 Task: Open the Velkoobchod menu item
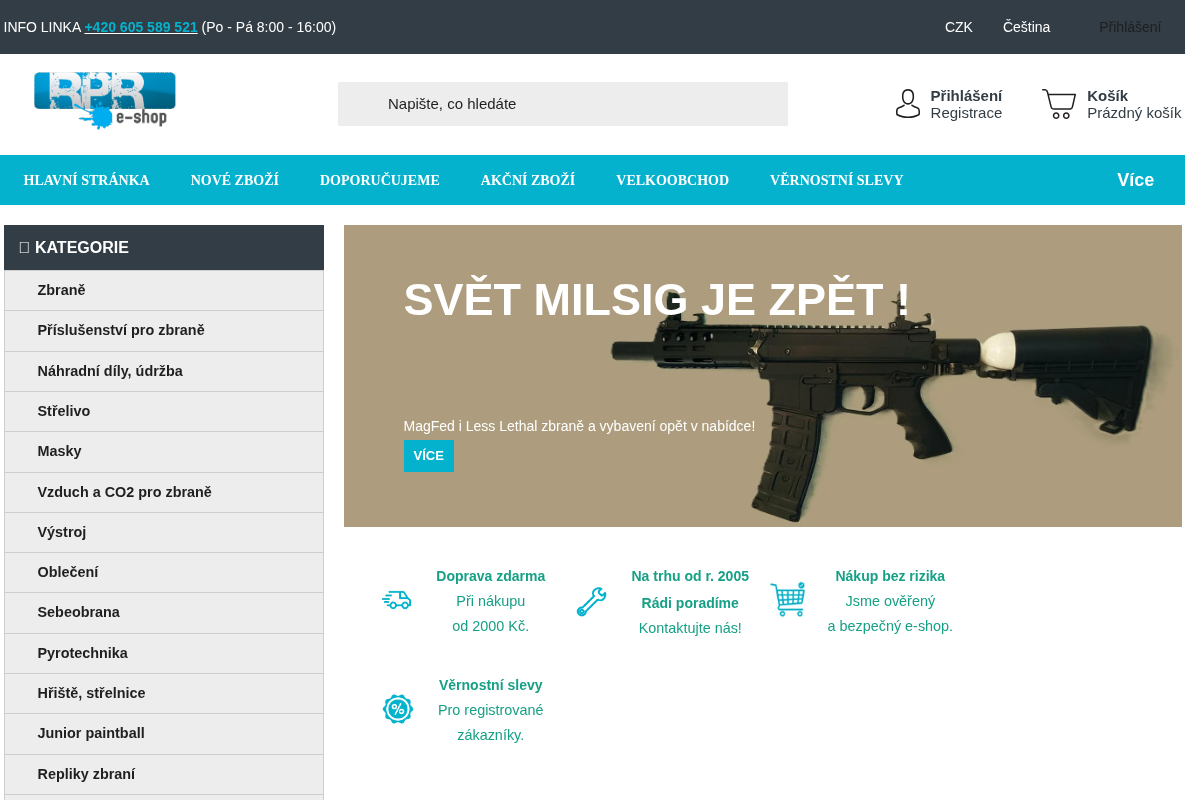tap(672, 180)
